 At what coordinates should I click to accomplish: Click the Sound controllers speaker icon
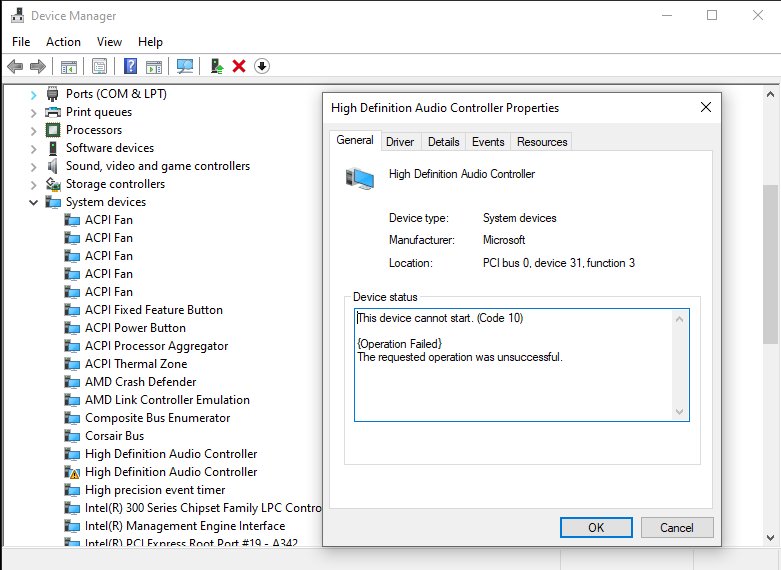click(52, 166)
